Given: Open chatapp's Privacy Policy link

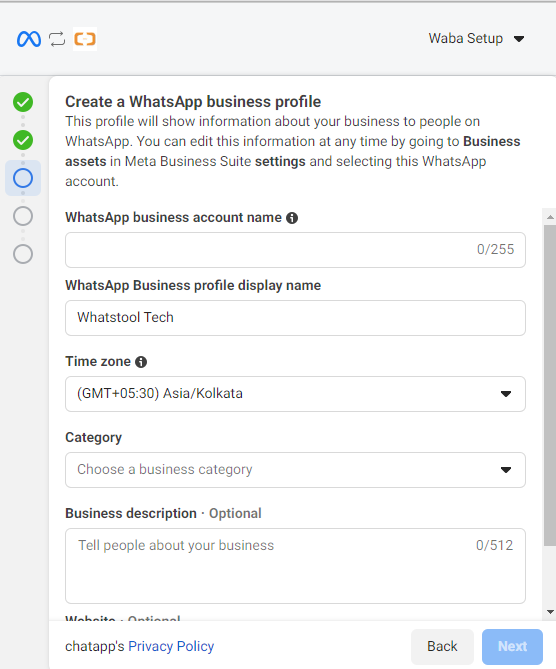Looking at the screenshot, I should (171, 646).
